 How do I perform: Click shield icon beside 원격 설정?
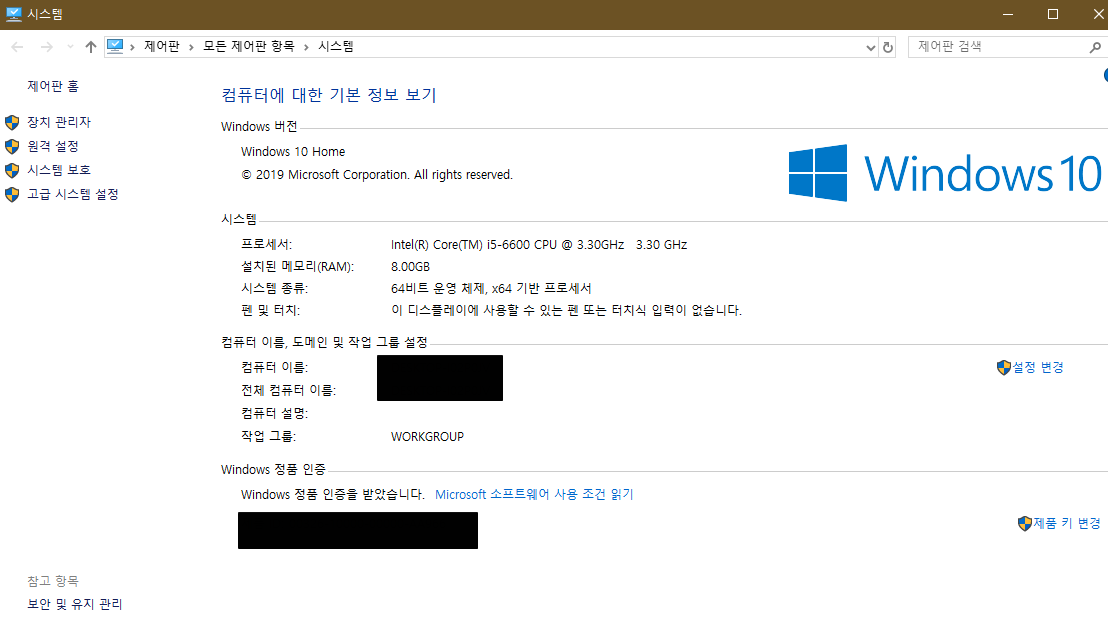pyautogui.click(x=12, y=146)
